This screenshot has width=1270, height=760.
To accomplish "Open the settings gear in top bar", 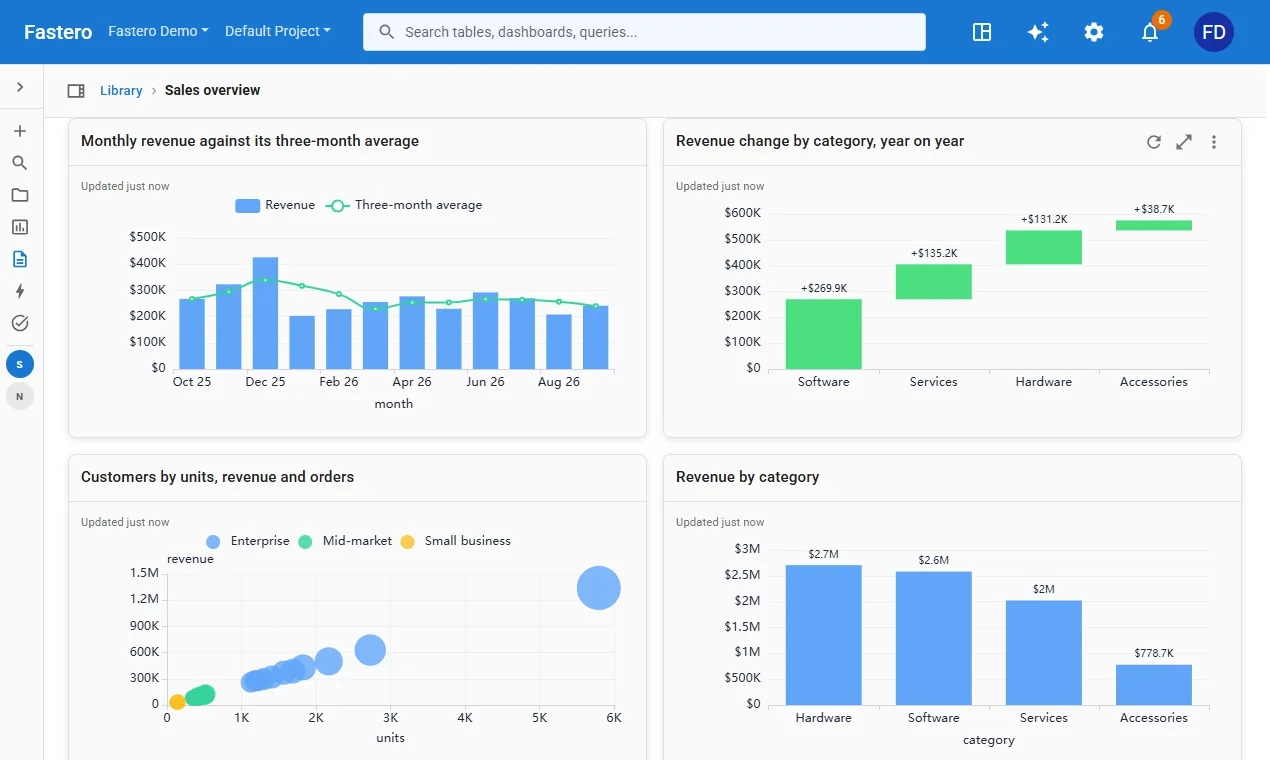I will click(1094, 32).
